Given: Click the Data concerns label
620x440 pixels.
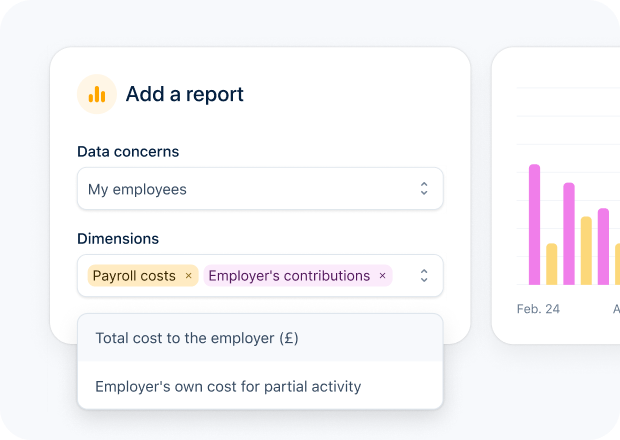Looking at the screenshot, I should (128, 151).
